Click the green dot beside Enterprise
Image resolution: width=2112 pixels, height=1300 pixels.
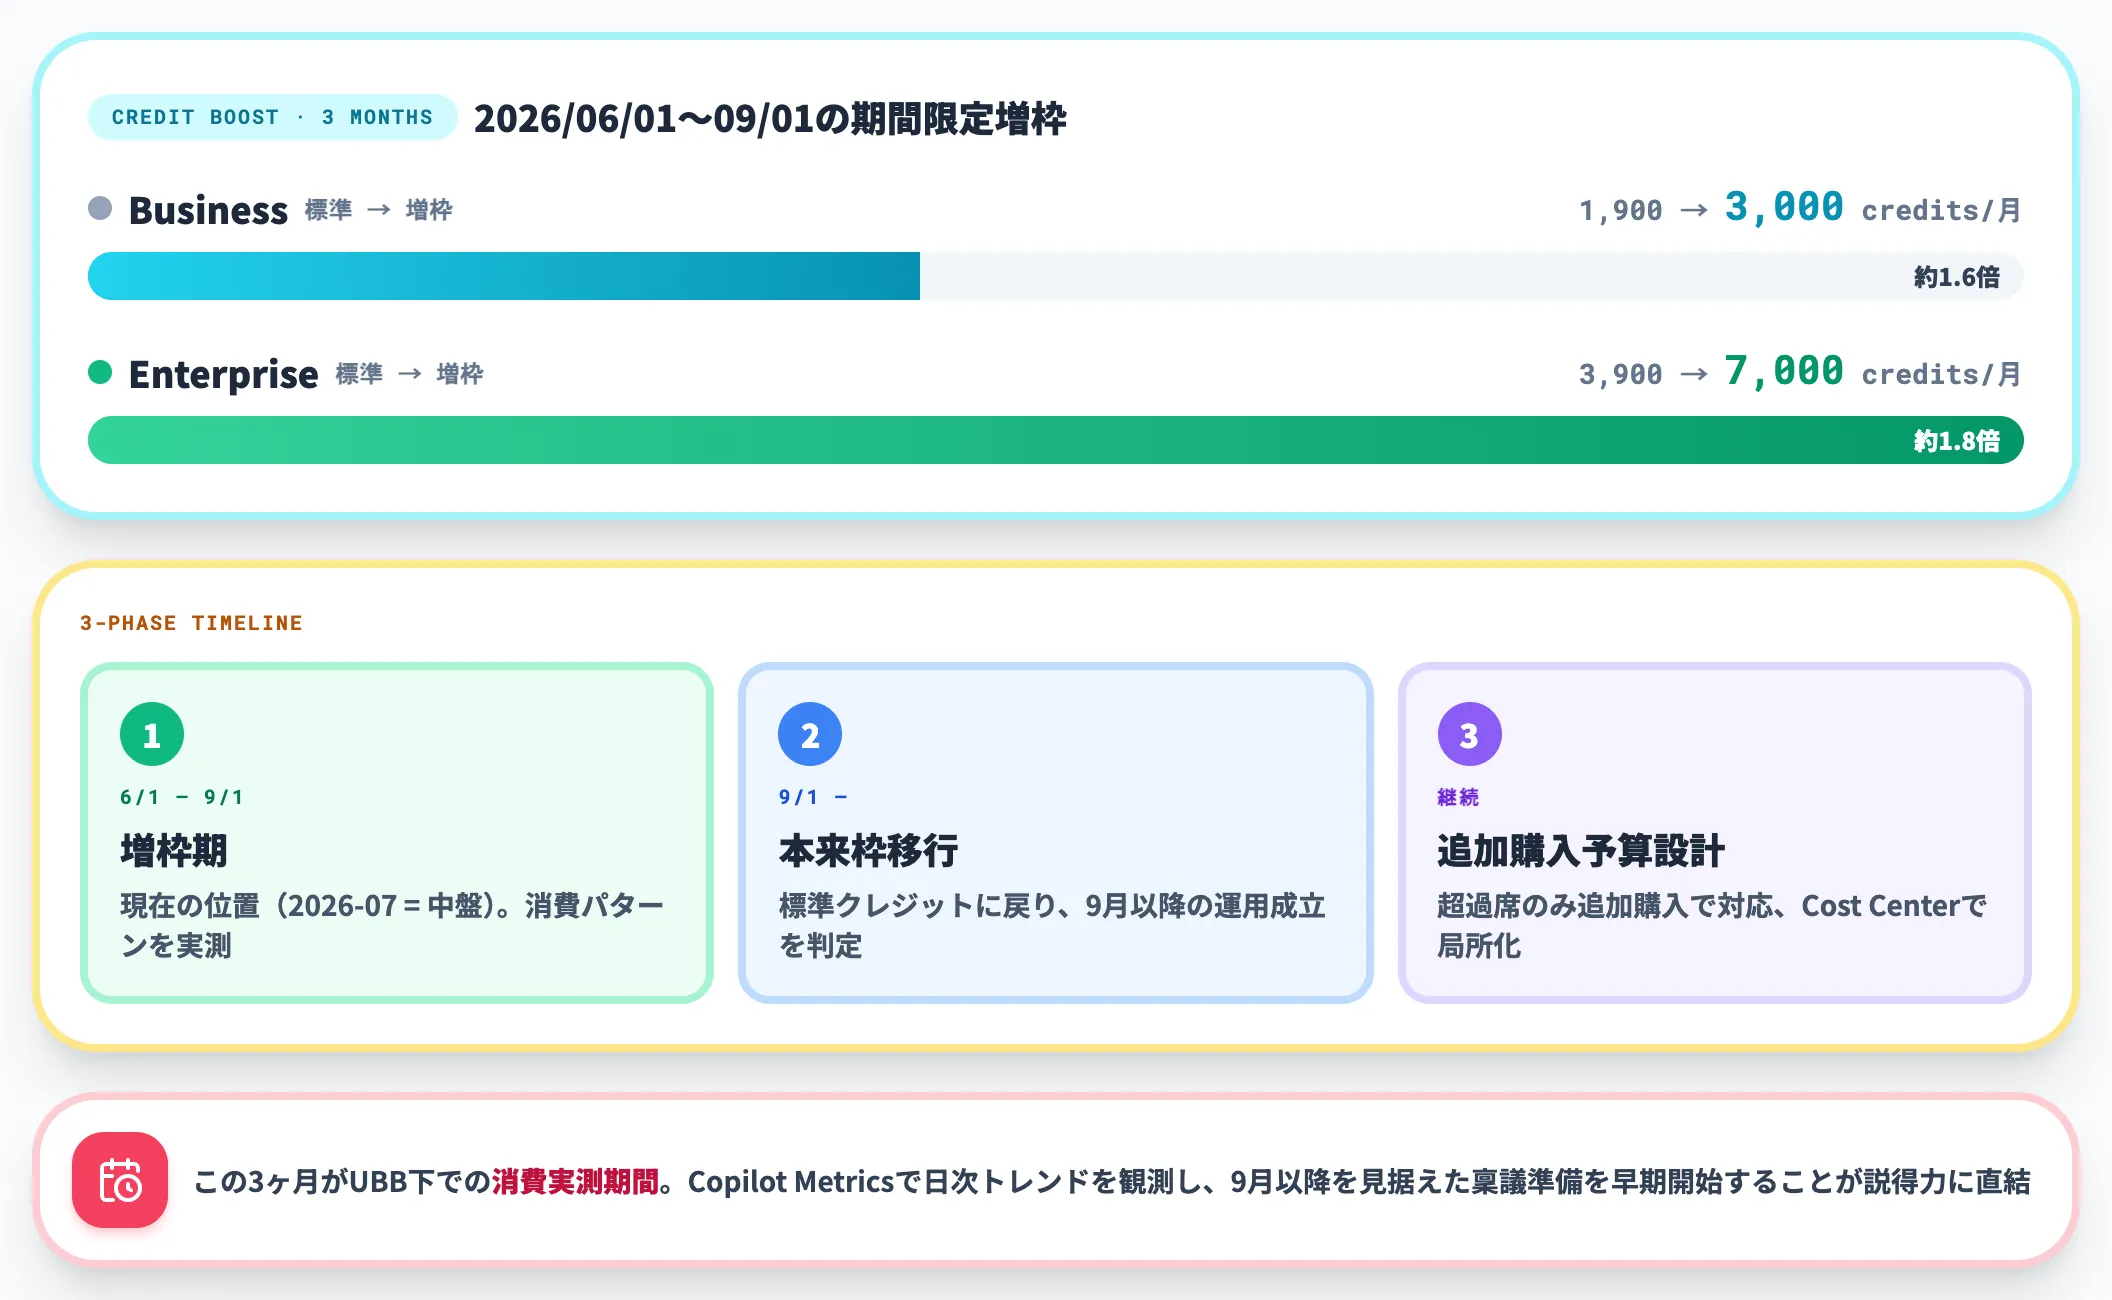pos(100,372)
